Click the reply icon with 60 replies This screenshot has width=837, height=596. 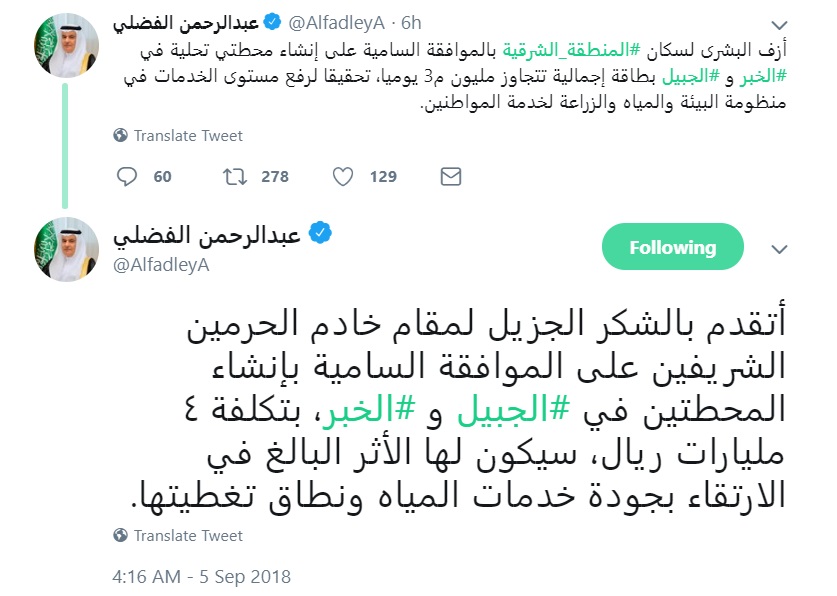[127, 177]
